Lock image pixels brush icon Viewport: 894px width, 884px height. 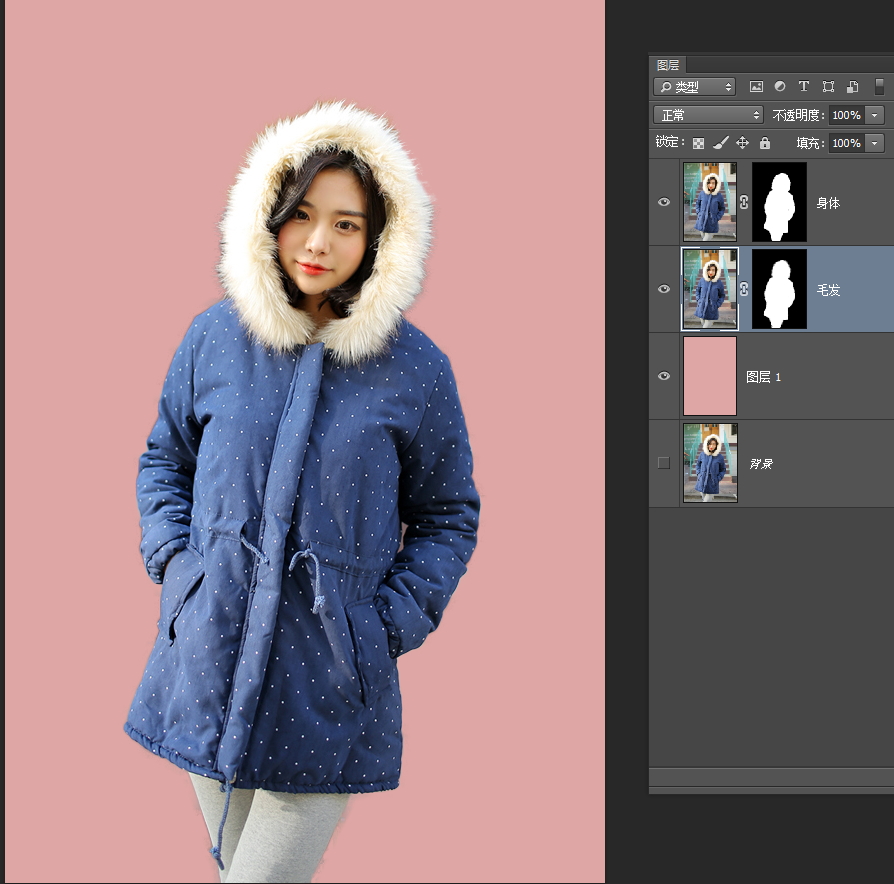(721, 143)
